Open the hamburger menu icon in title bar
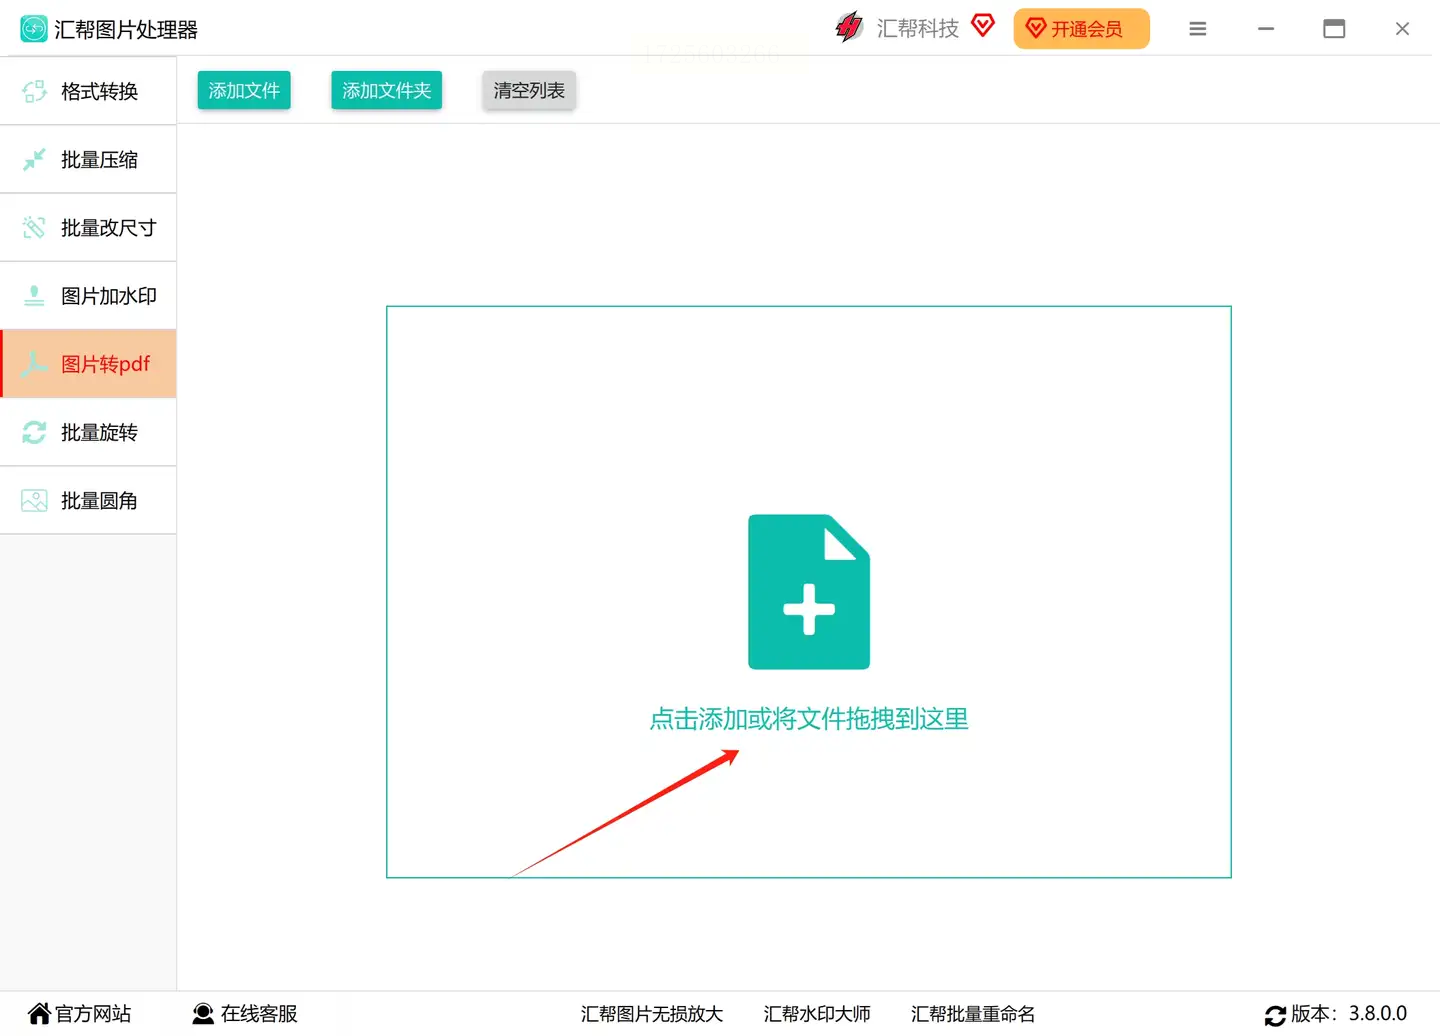 (x=1198, y=29)
